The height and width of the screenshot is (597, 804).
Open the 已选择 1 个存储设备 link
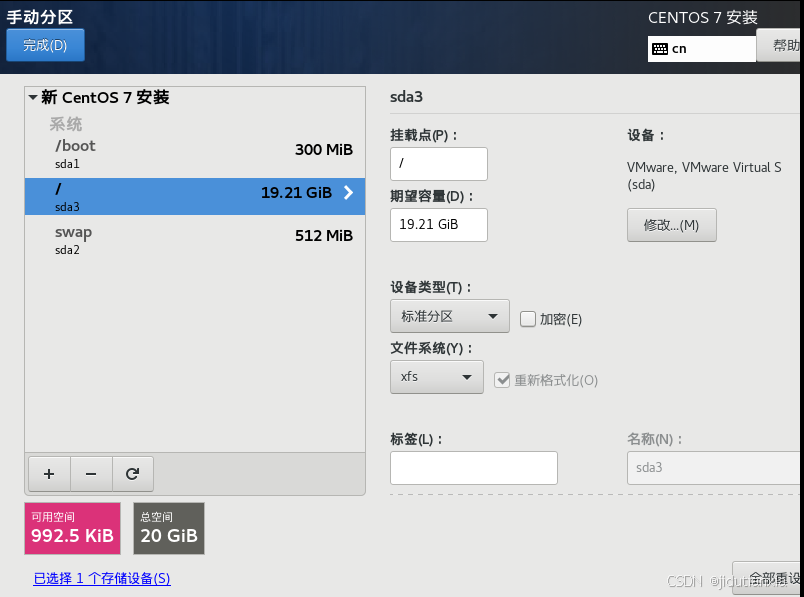[101, 579]
